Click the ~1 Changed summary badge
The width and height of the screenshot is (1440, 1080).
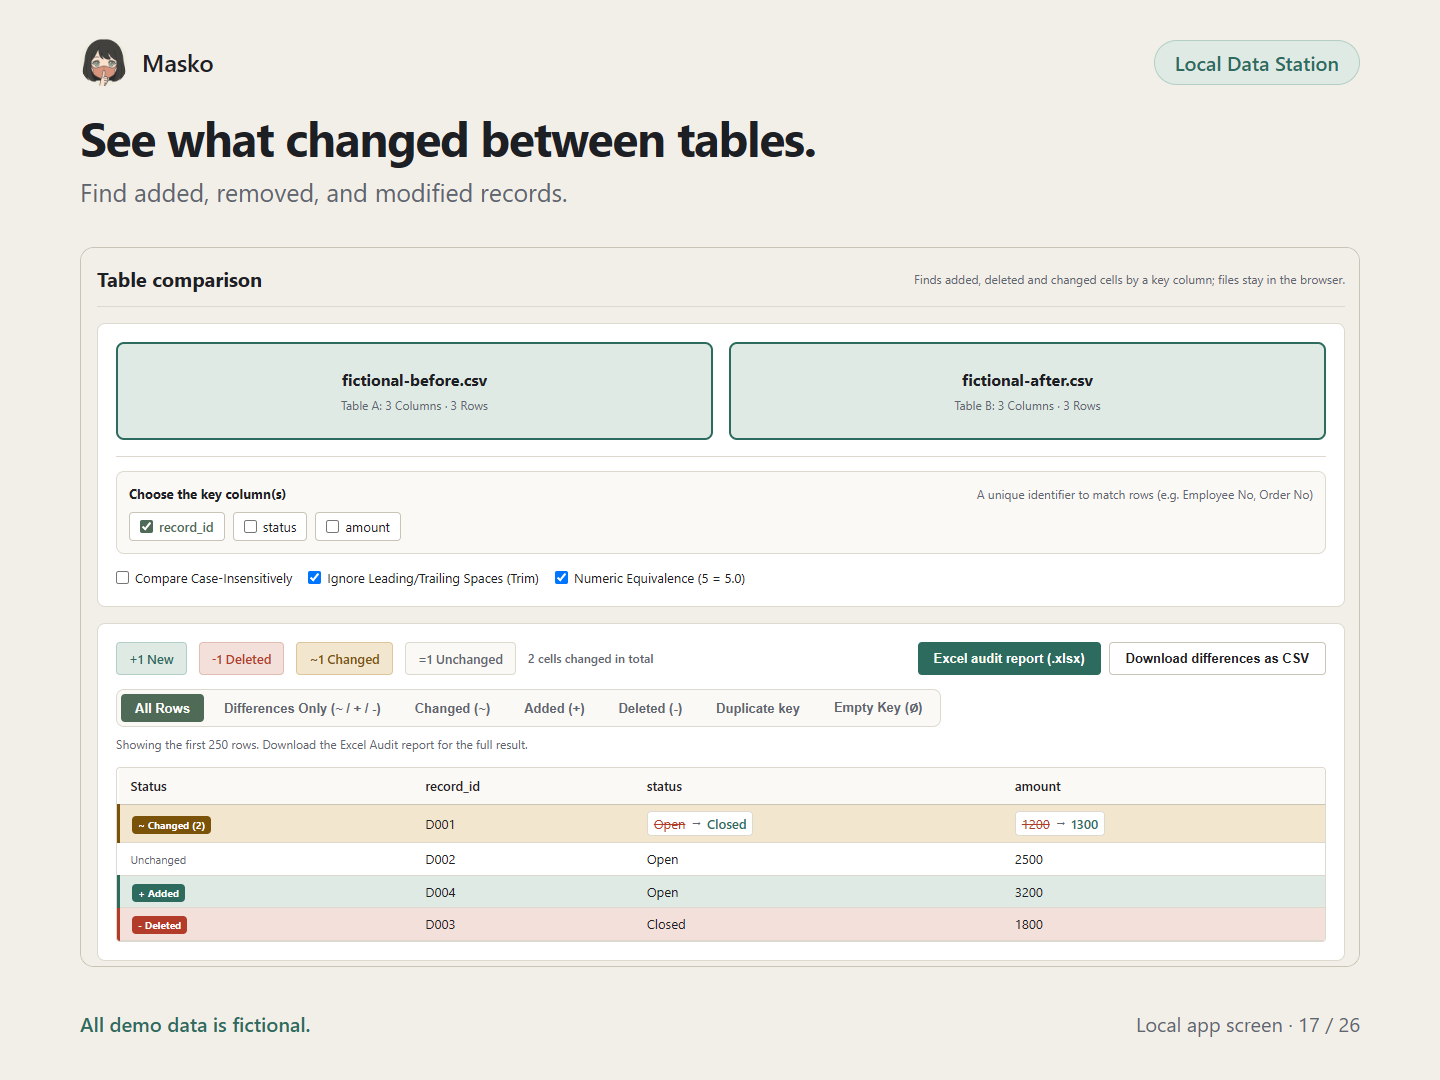point(344,659)
